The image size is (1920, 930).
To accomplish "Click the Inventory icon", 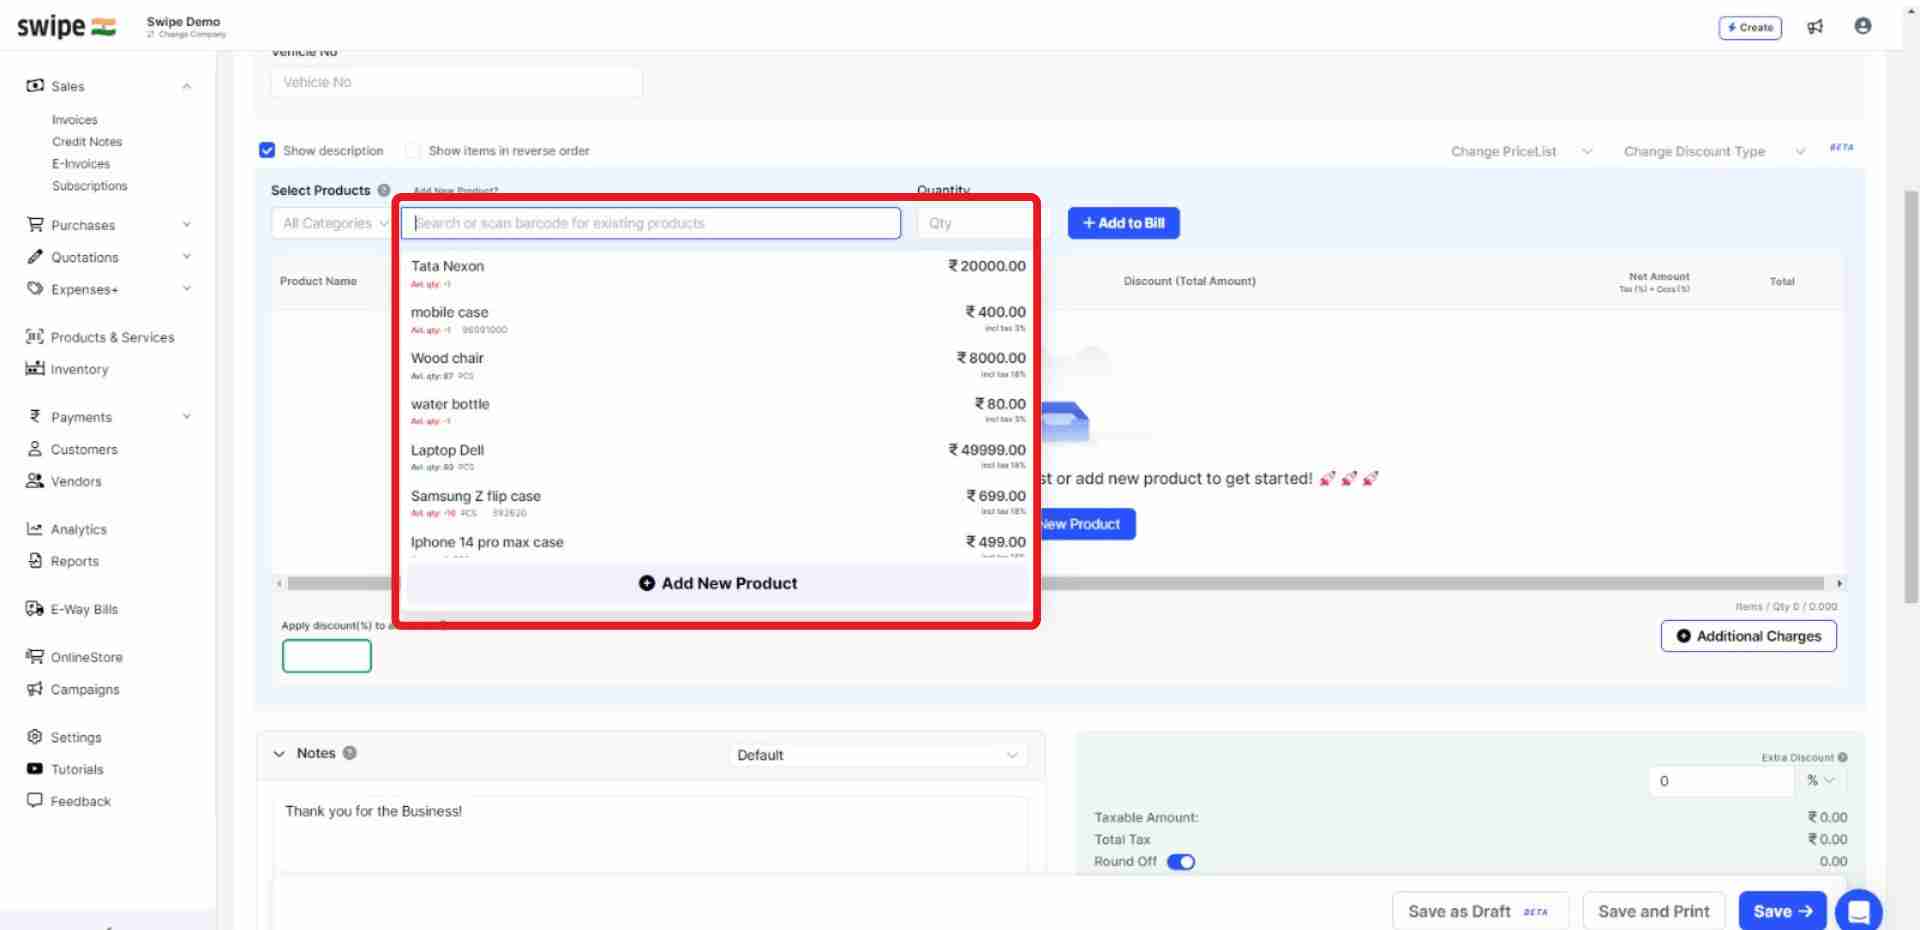I will pos(35,369).
